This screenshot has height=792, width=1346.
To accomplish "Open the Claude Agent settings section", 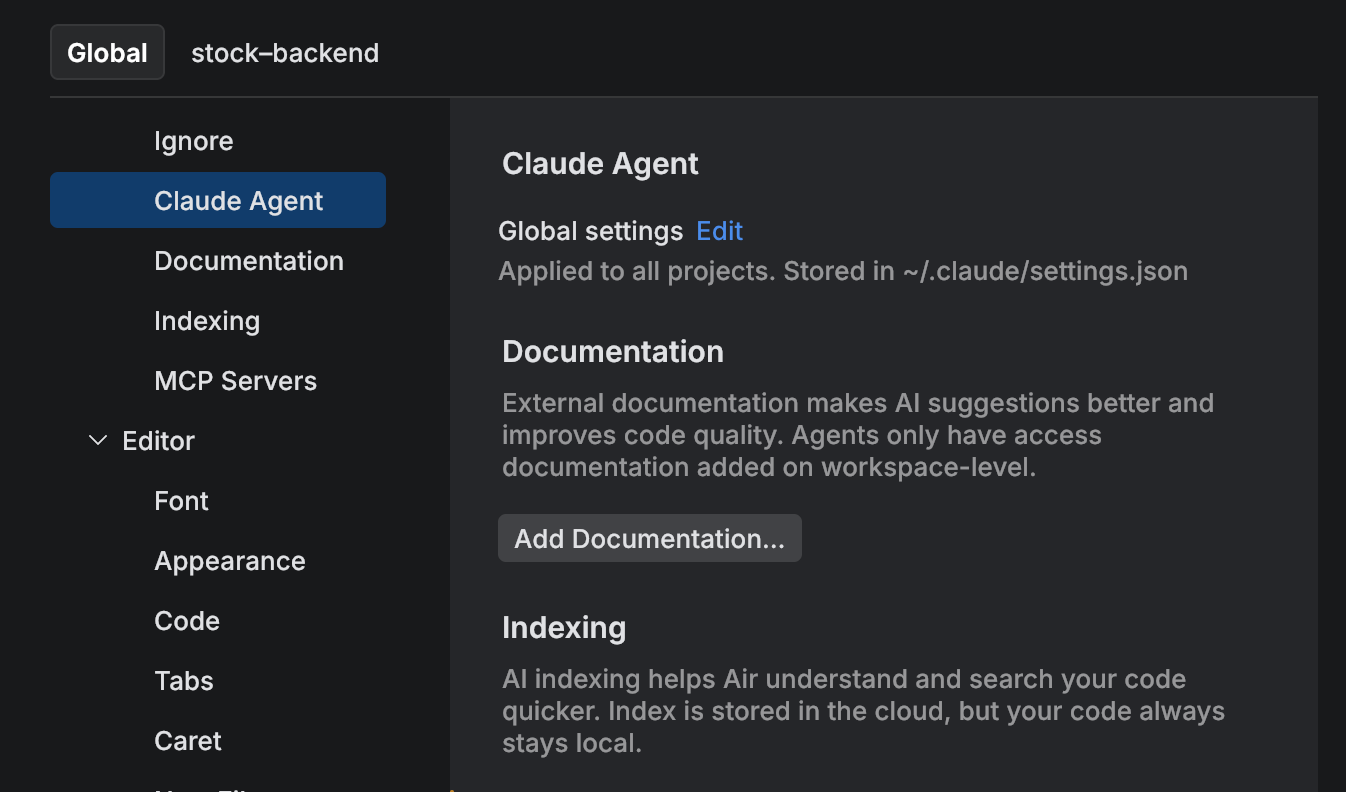I will coord(238,200).
